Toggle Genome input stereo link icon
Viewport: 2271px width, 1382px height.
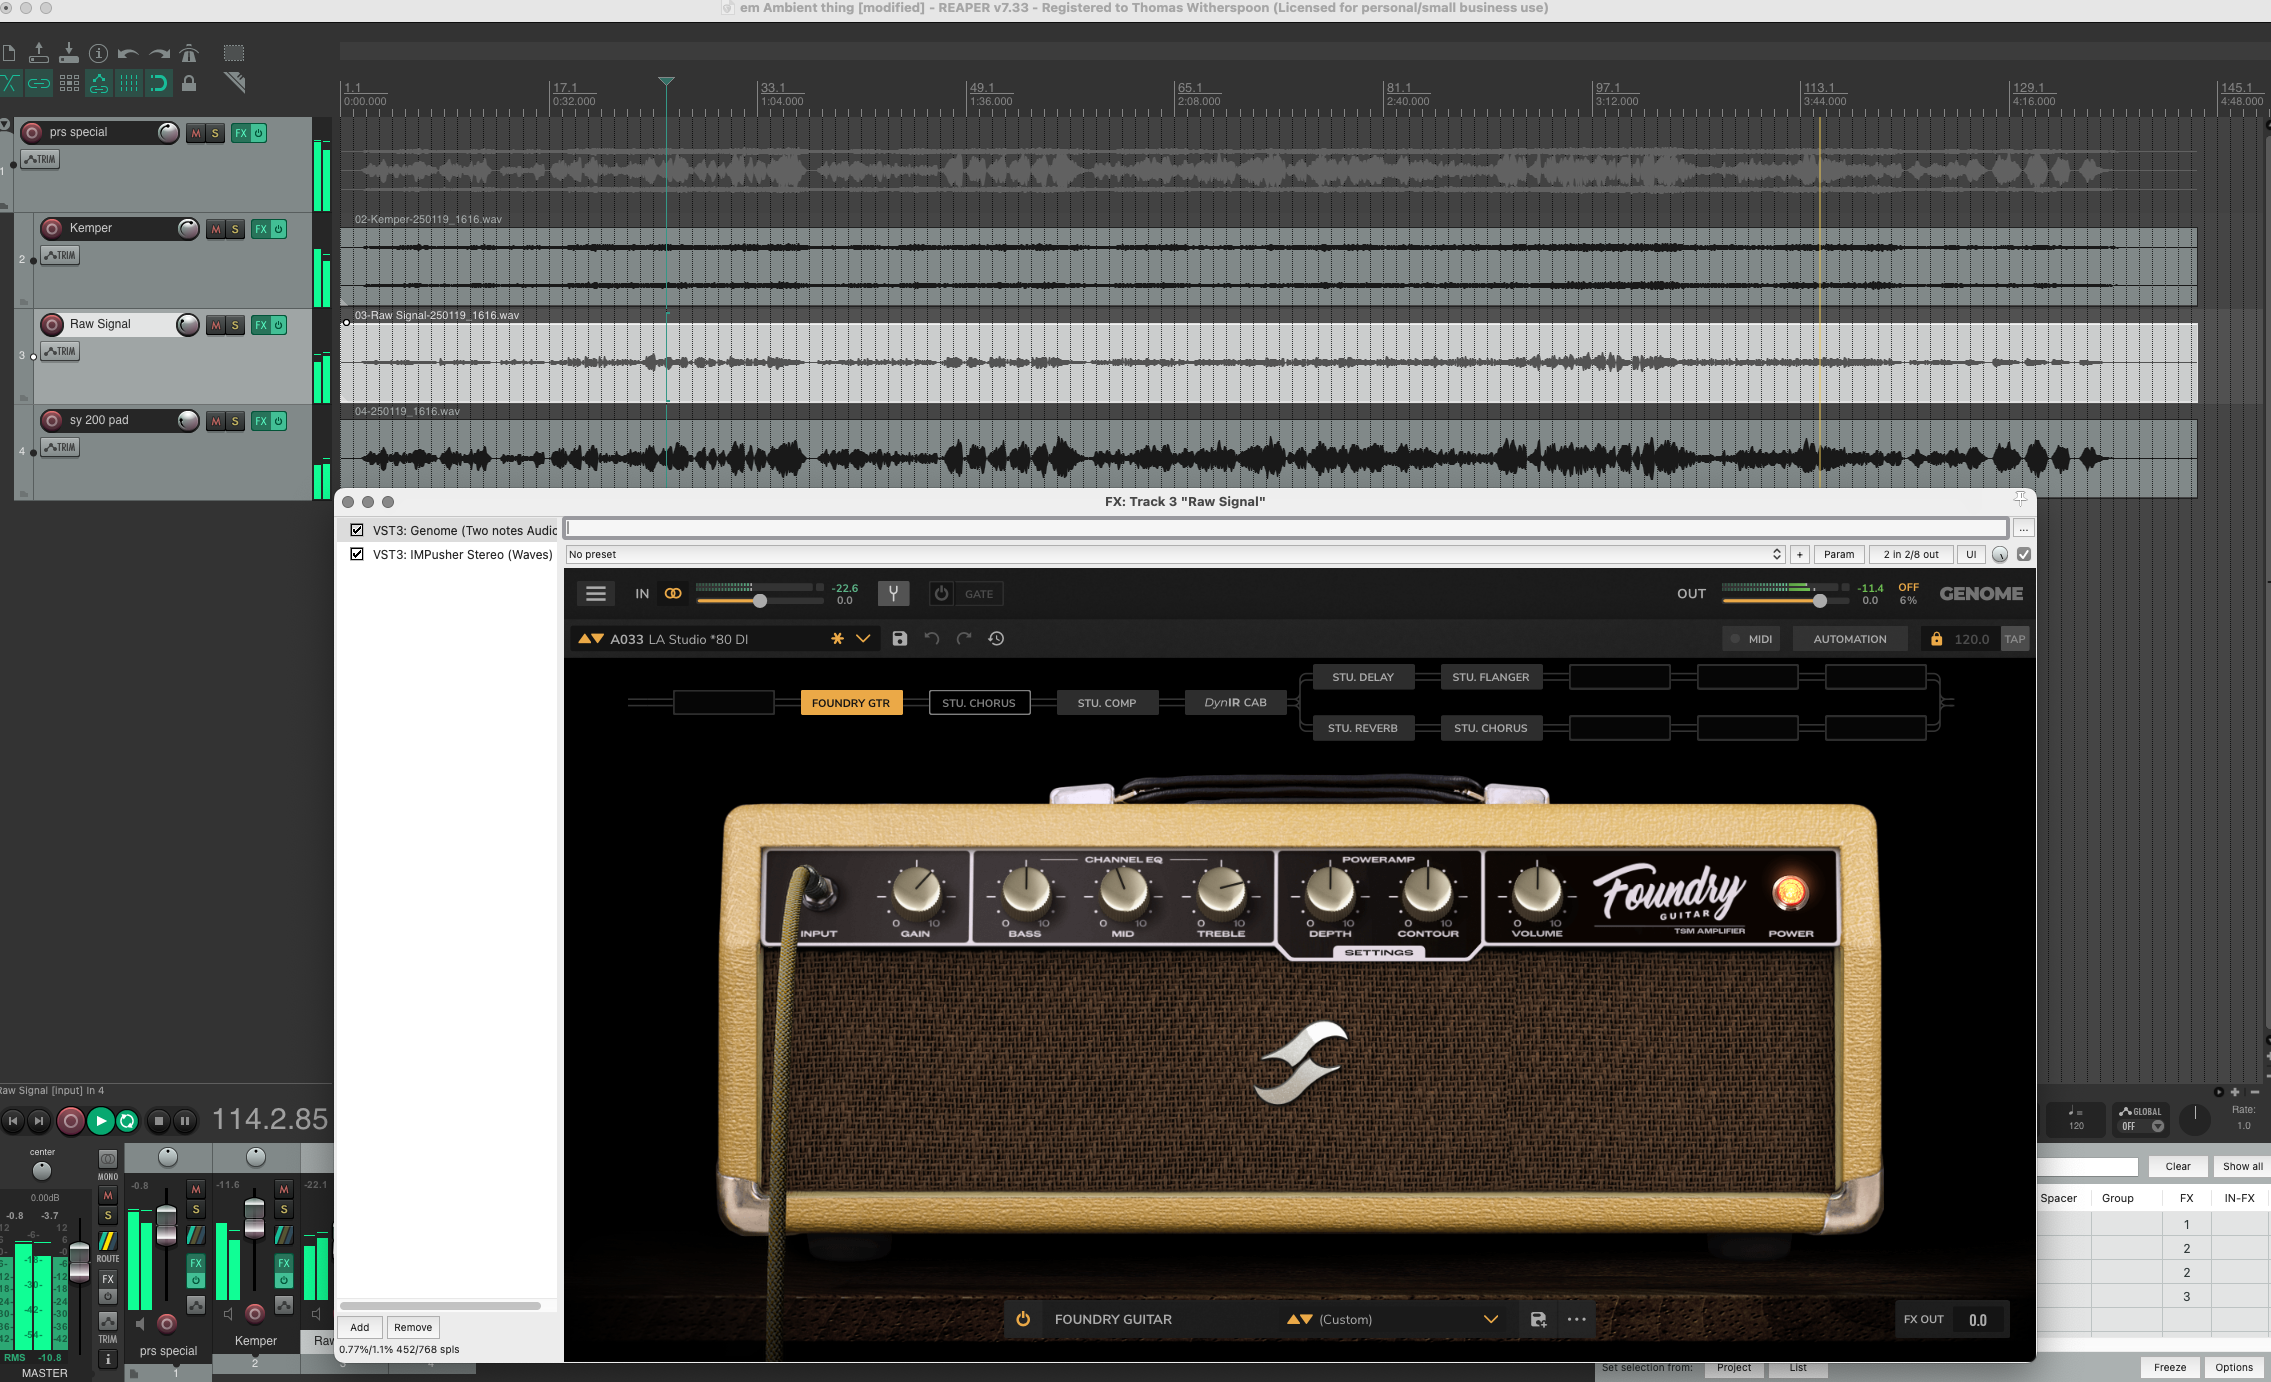pyautogui.click(x=673, y=594)
